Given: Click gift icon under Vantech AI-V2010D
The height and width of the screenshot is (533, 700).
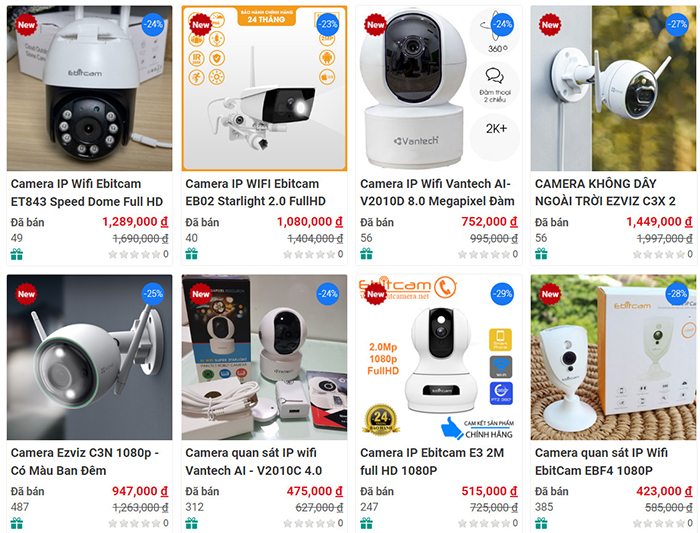Looking at the screenshot, I should (x=367, y=254).
